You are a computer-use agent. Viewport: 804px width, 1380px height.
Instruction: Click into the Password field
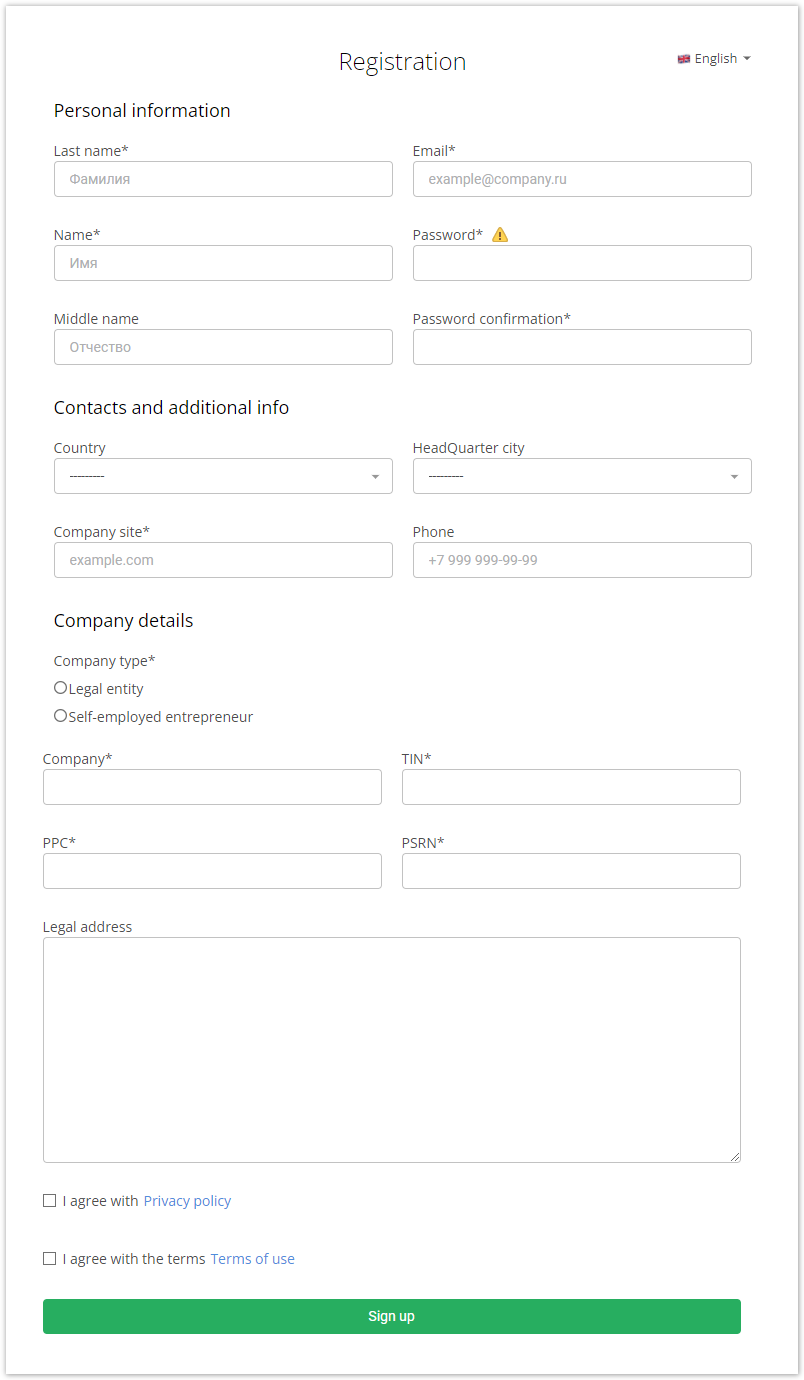click(x=582, y=263)
